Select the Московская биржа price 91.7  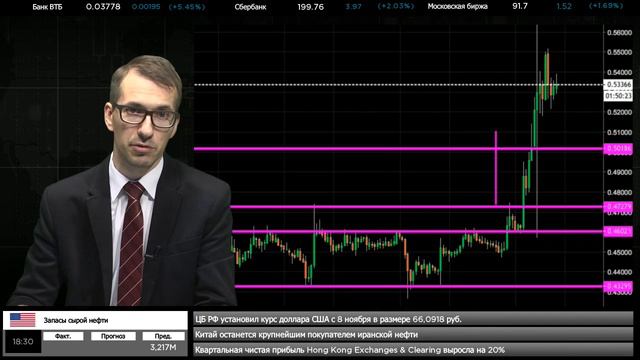click(520, 6)
